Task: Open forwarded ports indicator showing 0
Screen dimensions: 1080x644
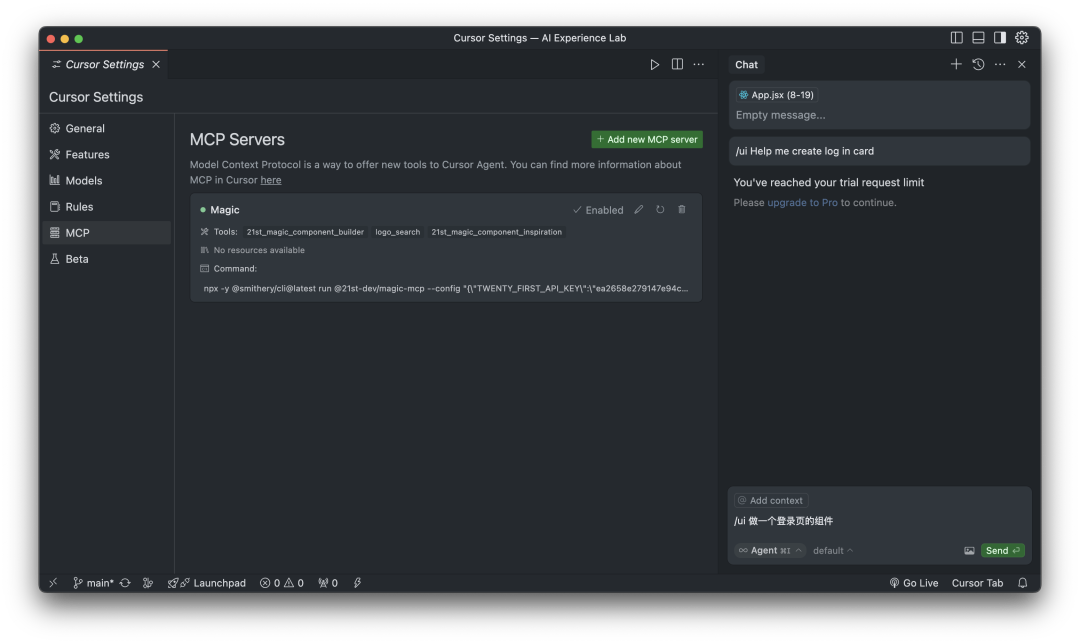Action: (328, 583)
